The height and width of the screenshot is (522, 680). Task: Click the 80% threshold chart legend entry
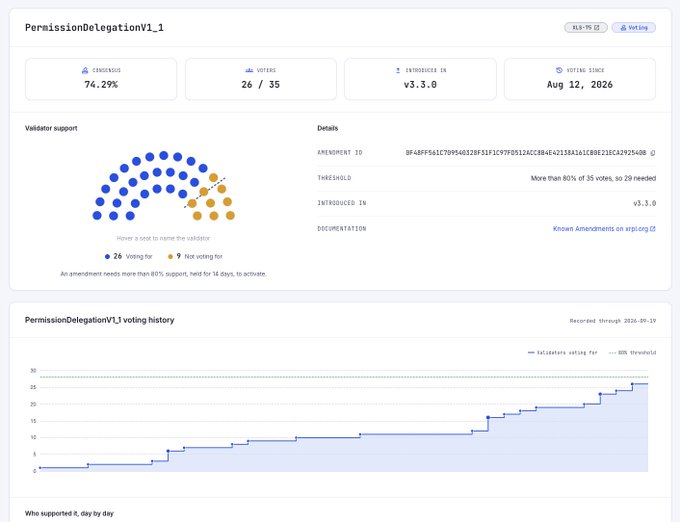click(x=632, y=352)
